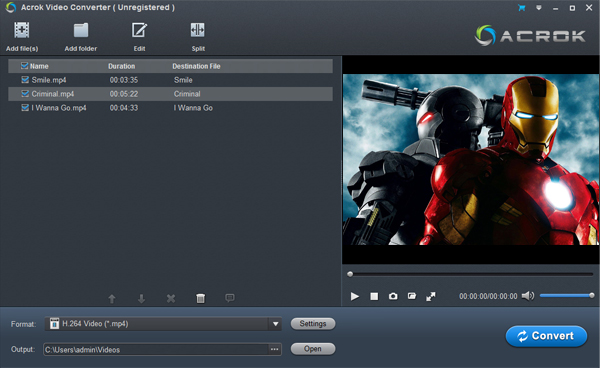Stop the preview playback
The width and height of the screenshot is (600, 368).
(374, 296)
